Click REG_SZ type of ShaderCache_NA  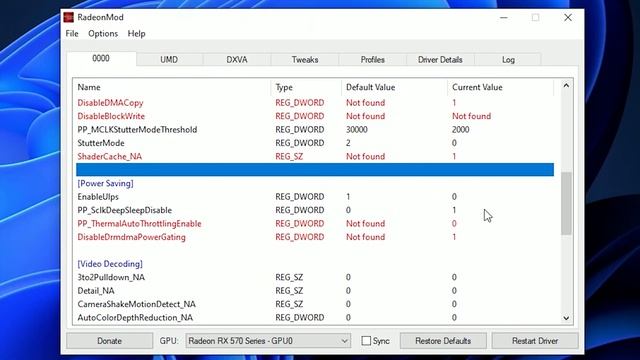[289, 157]
